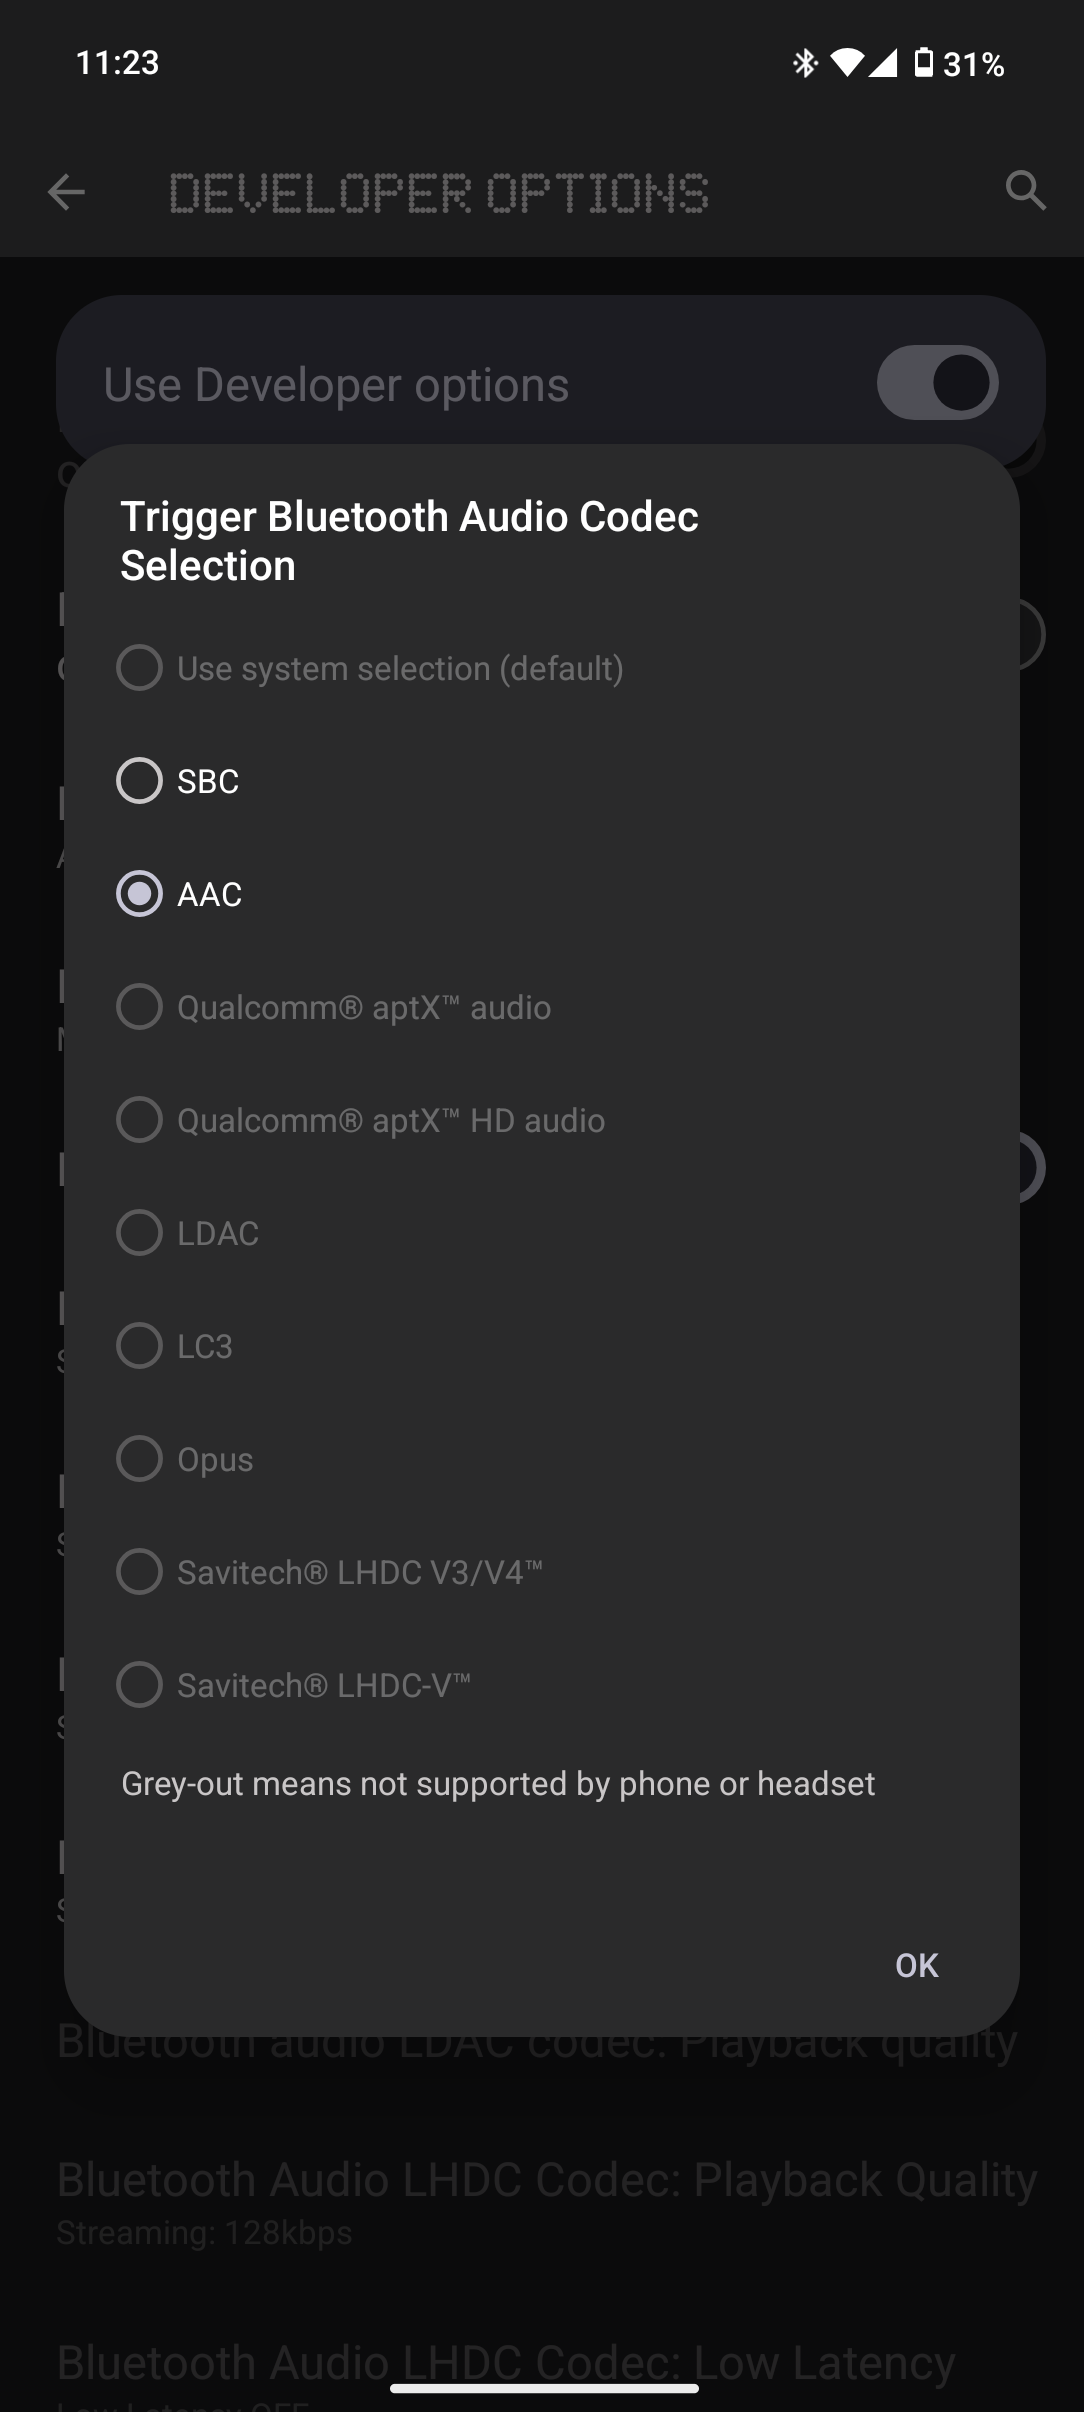Select Qualcomm aptX audio option
Viewport: 1084px width, 2412px height.
[x=140, y=1007]
